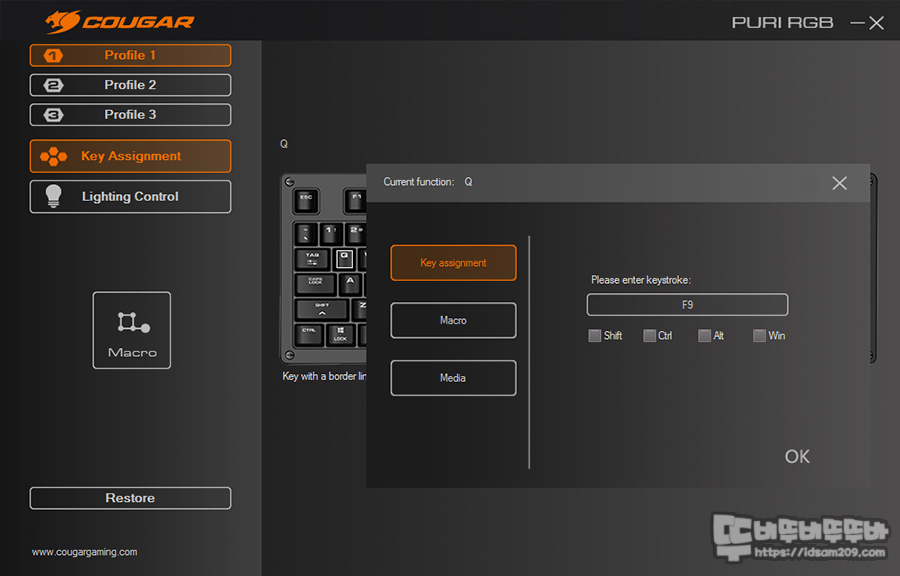This screenshot has width=900, height=576.
Task: Open the Lighting Control section
Action: 130,197
